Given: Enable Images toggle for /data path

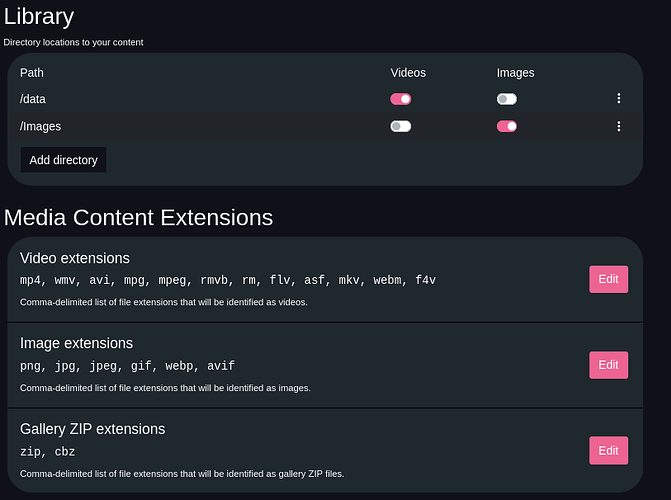Looking at the screenshot, I should [x=507, y=99].
